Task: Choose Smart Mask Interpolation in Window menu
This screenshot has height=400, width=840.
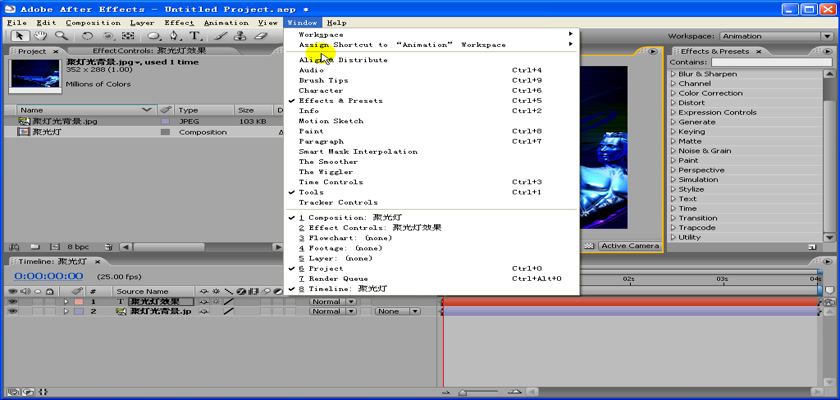Action: (431, 152)
